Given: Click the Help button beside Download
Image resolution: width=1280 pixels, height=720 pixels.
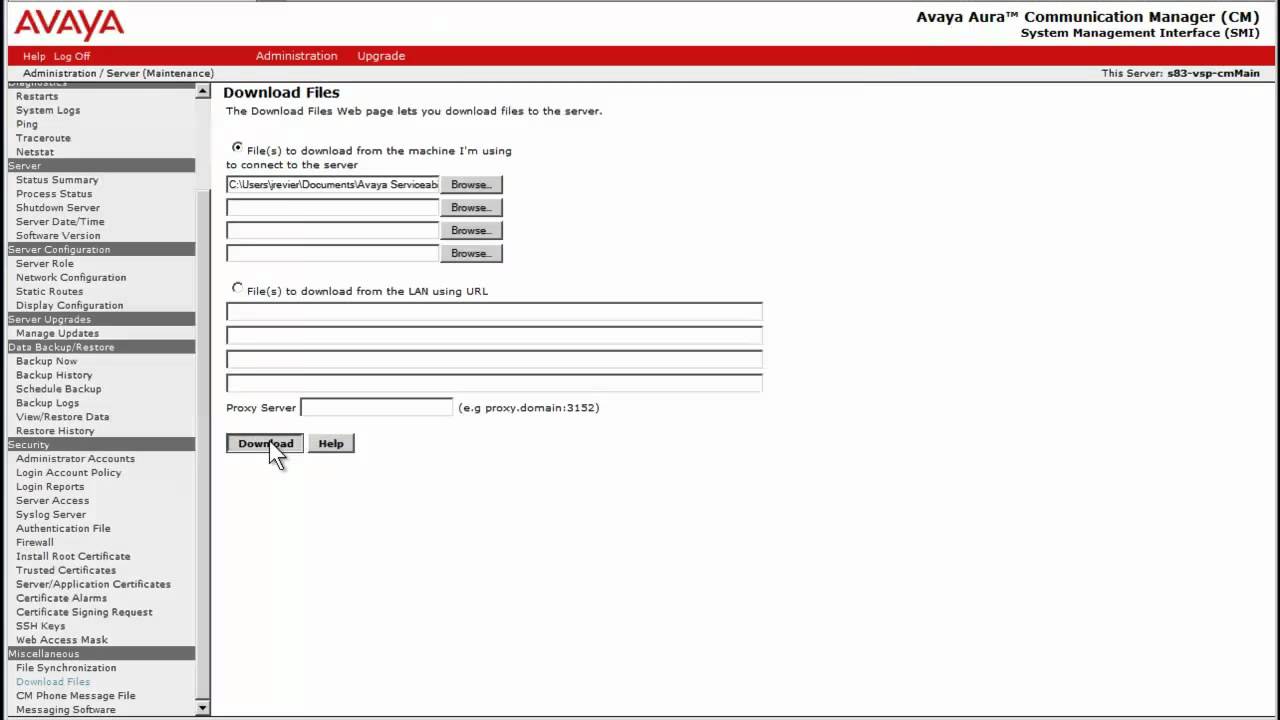Looking at the screenshot, I should 331,443.
